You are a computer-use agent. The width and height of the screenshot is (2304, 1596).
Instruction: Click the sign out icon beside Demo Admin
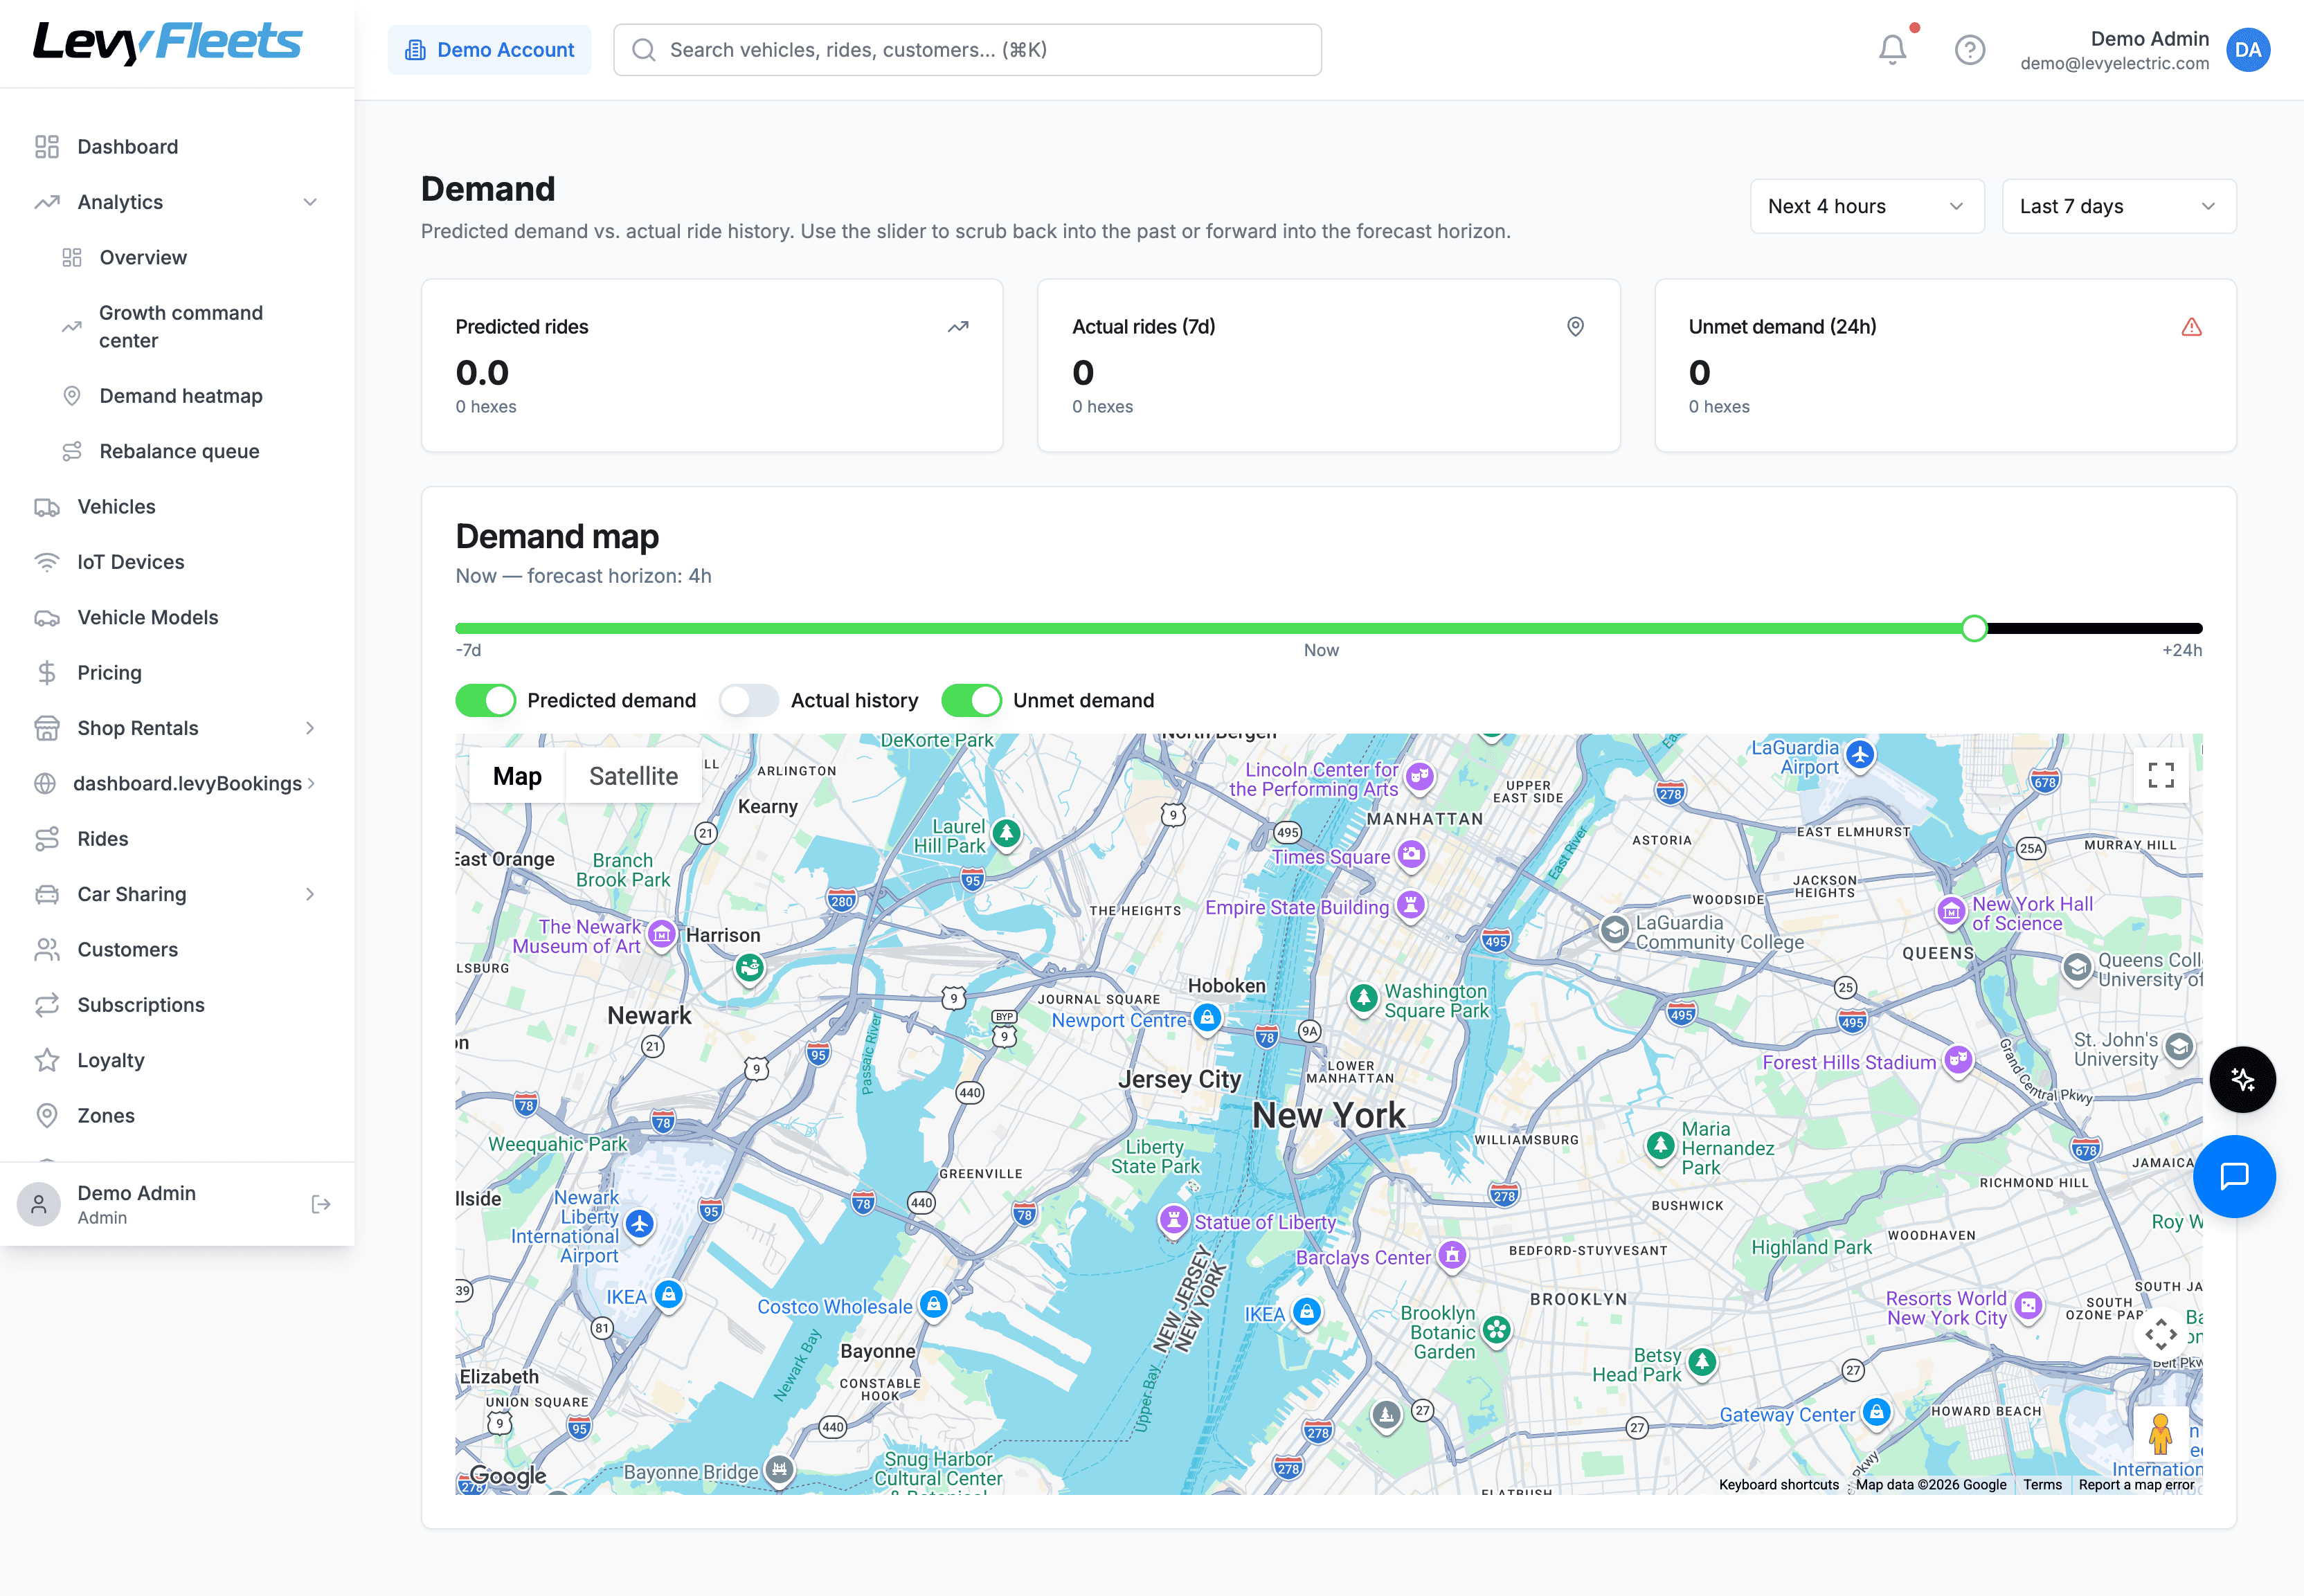(321, 1204)
